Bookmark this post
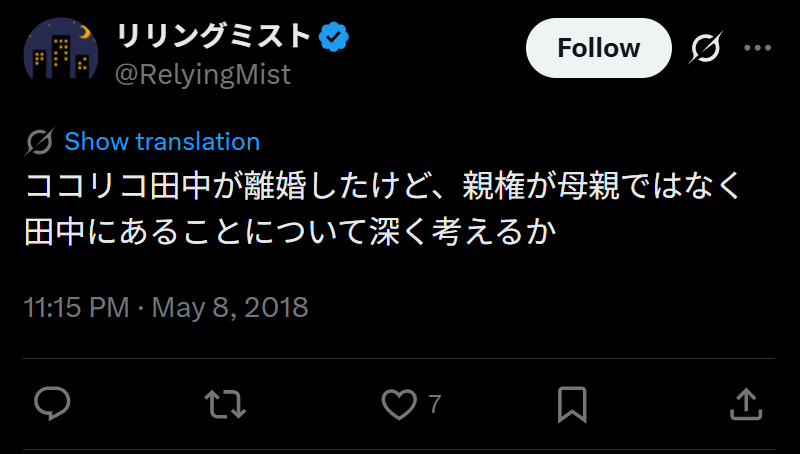 tap(571, 404)
